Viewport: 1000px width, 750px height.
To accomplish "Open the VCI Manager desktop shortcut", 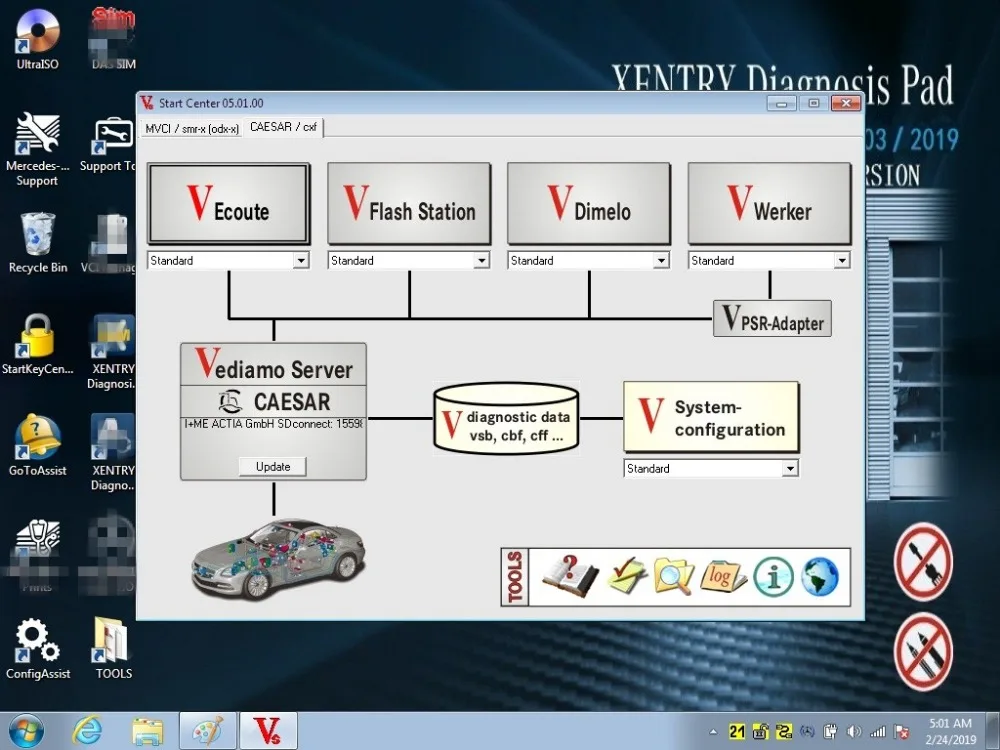I will point(110,243).
